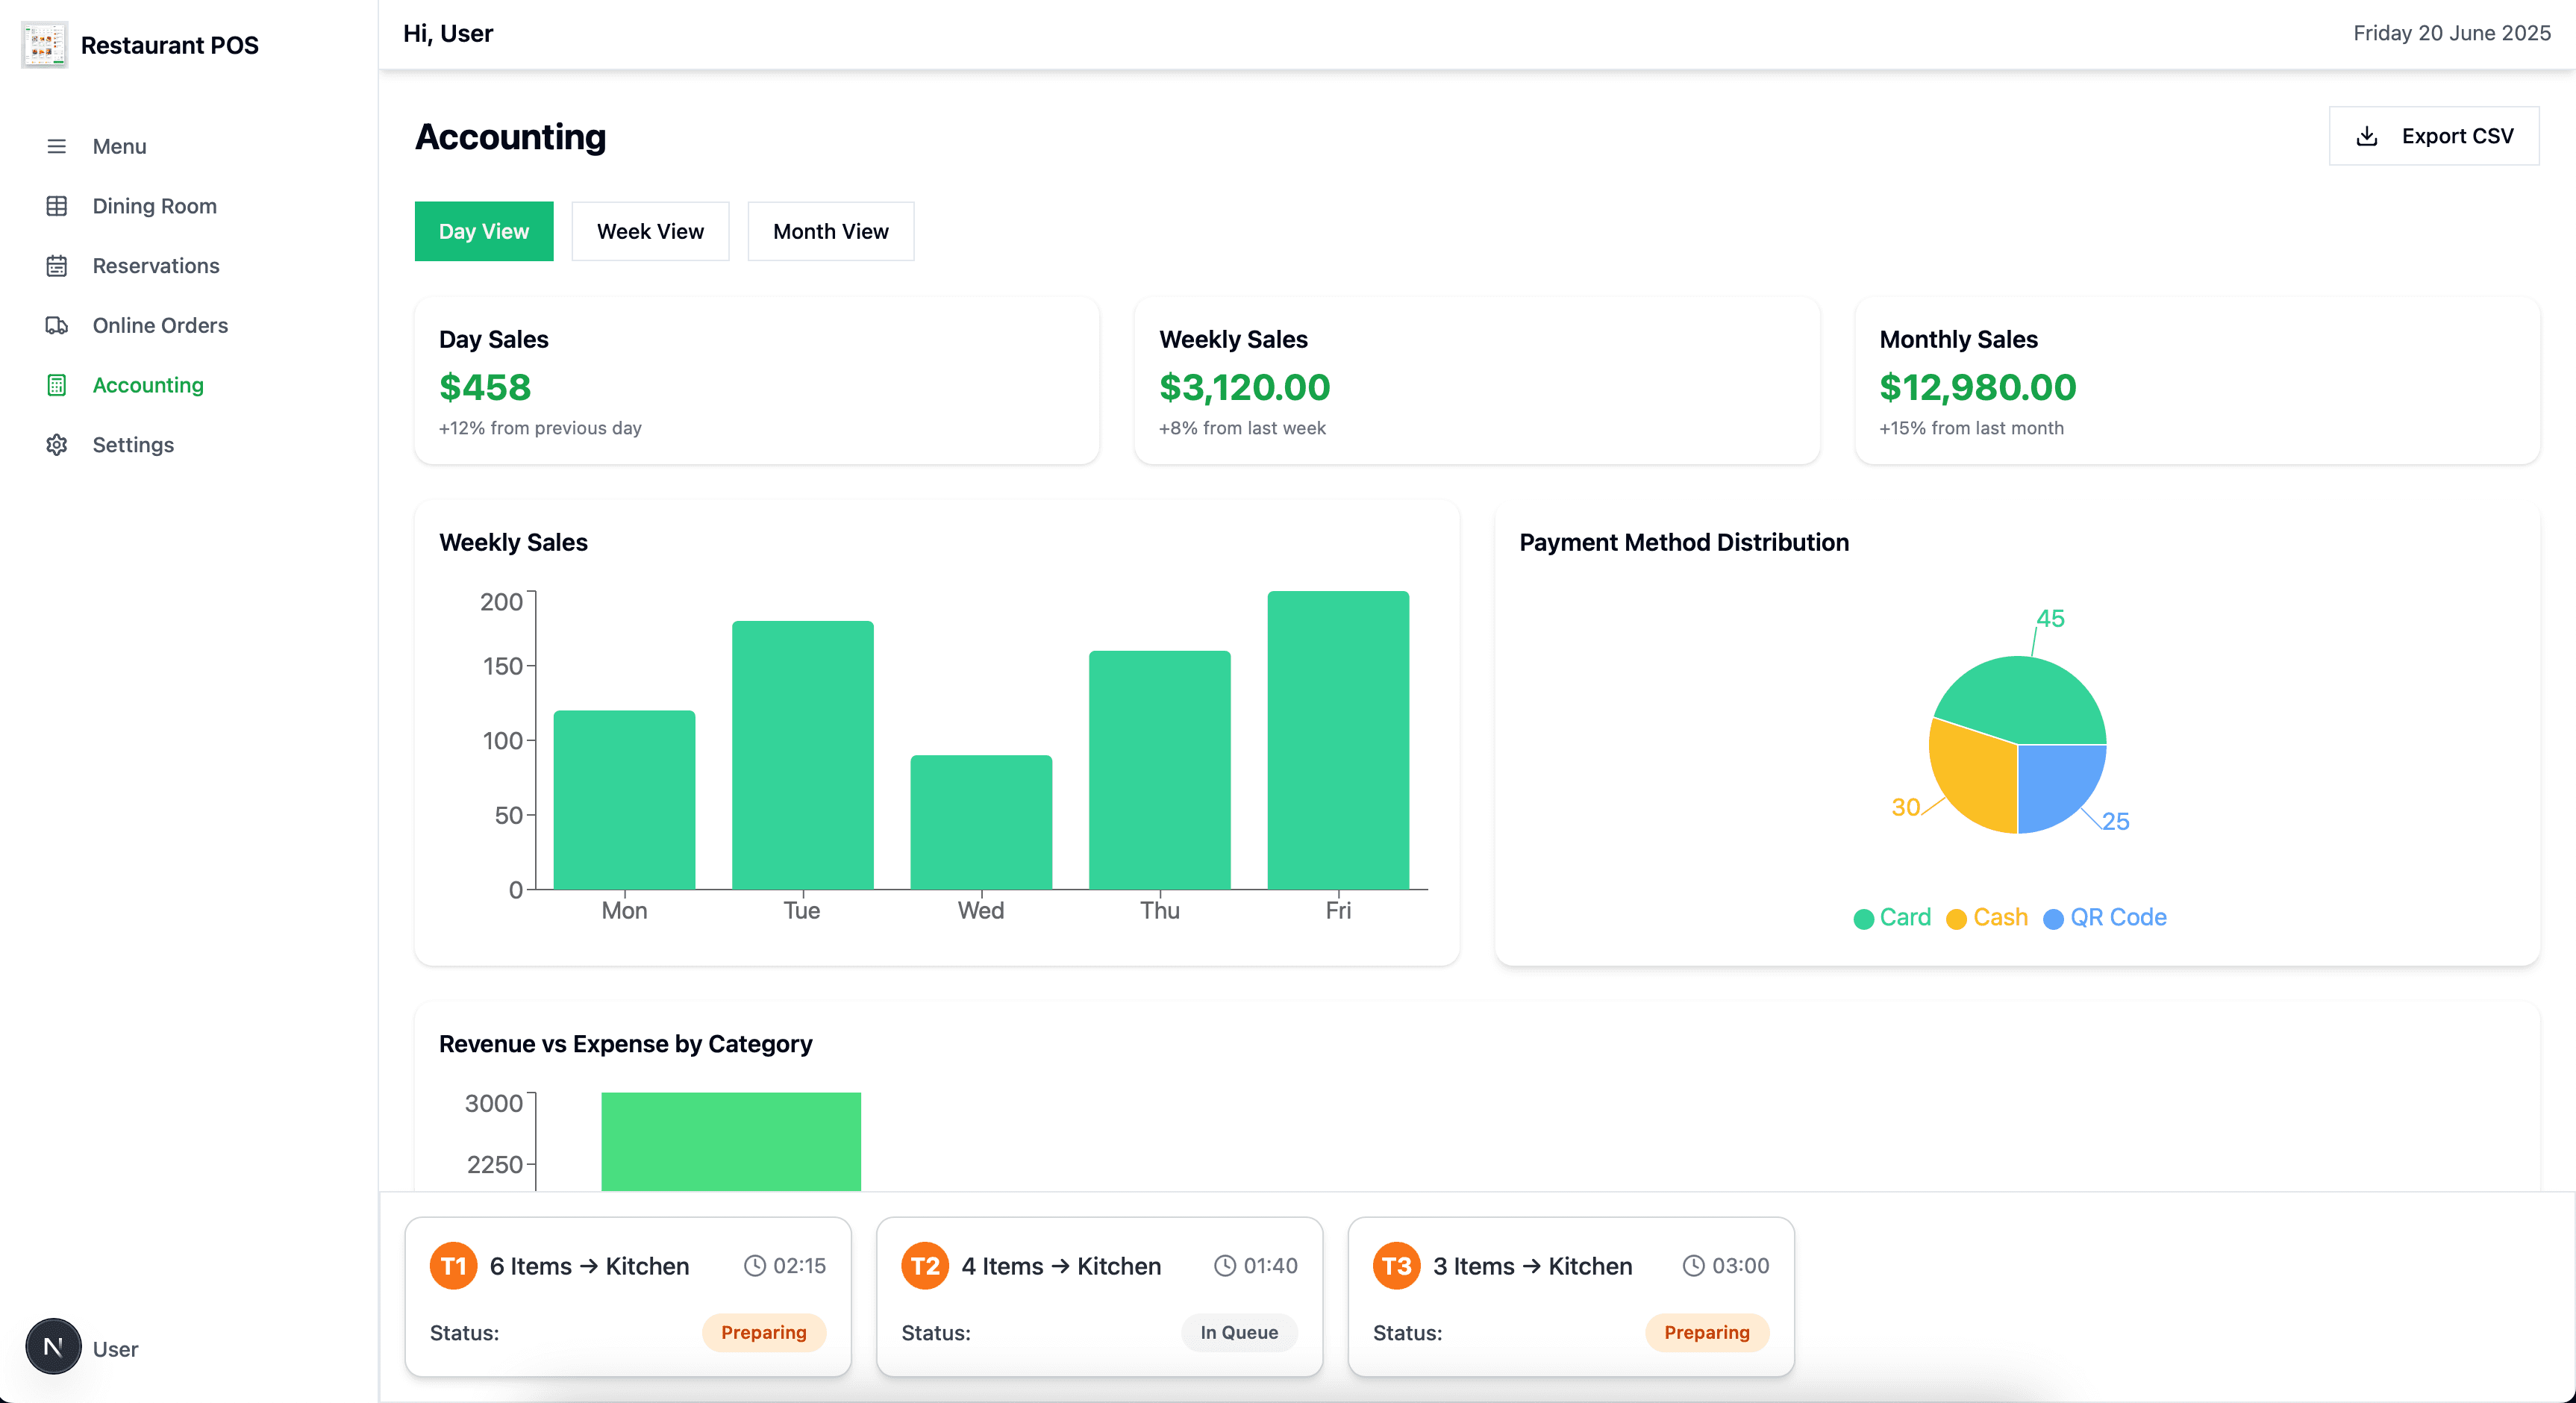Image resolution: width=2576 pixels, height=1403 pixels.
Task: Click the Menu hamburger icon
Action: point(57,147)
